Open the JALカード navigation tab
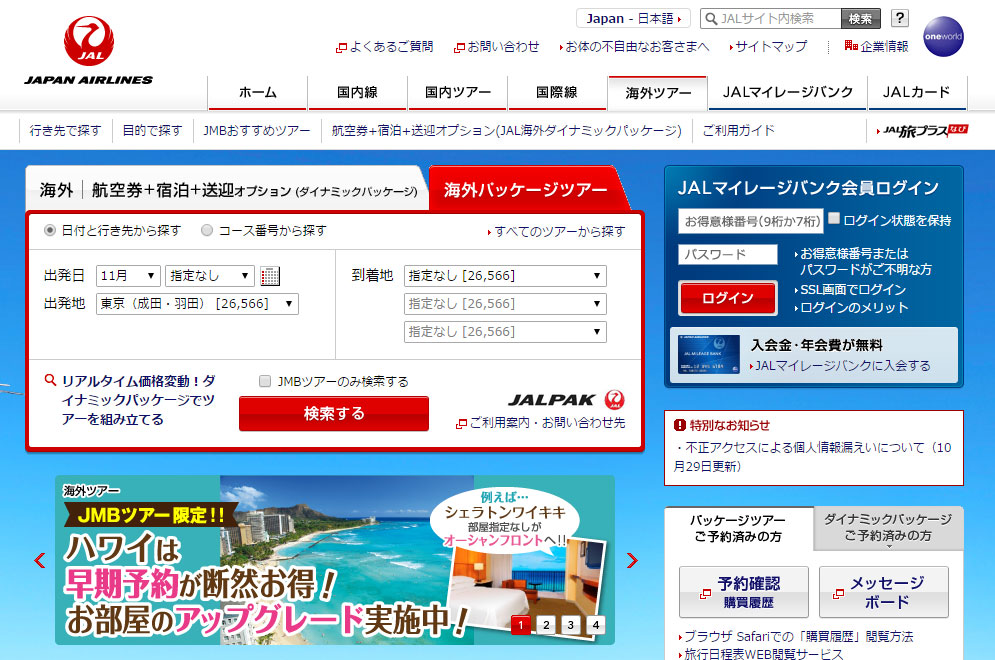Viewport: 995px width, 660px height. [917, 93]
